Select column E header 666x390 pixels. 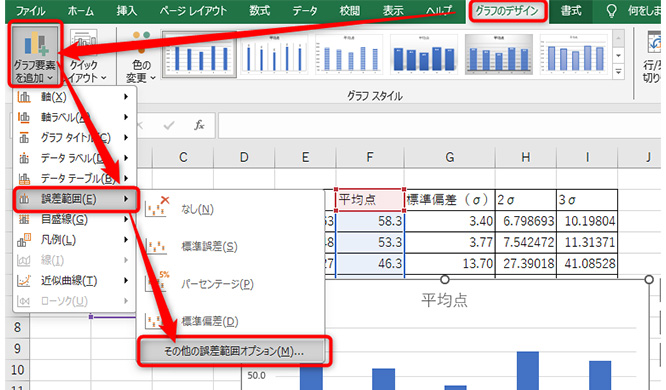(305, 157)
